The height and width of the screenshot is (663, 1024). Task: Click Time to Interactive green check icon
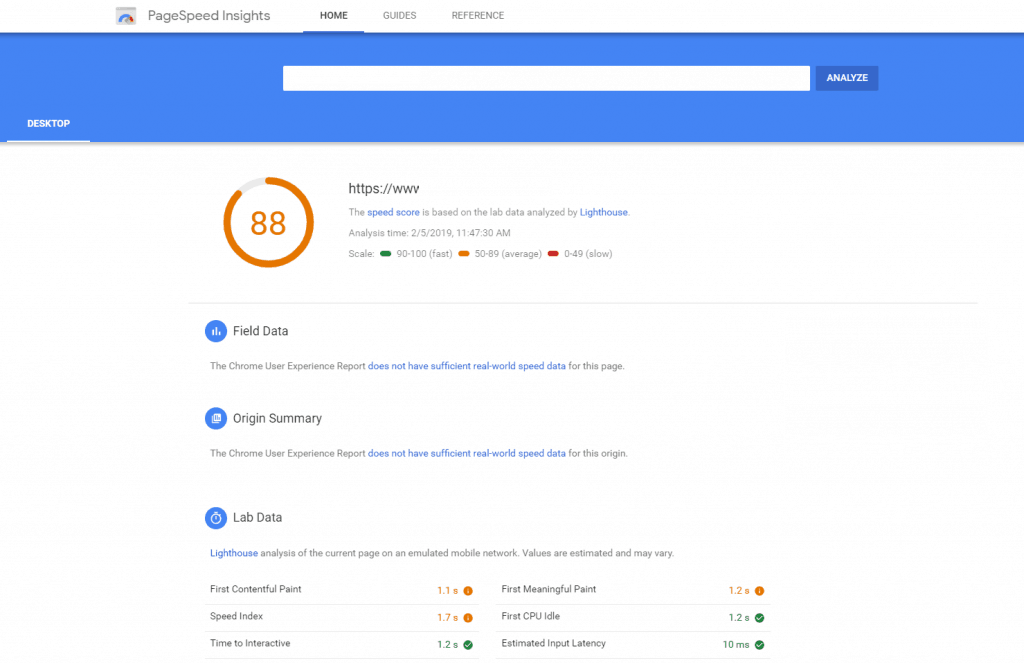pos(468,645)
